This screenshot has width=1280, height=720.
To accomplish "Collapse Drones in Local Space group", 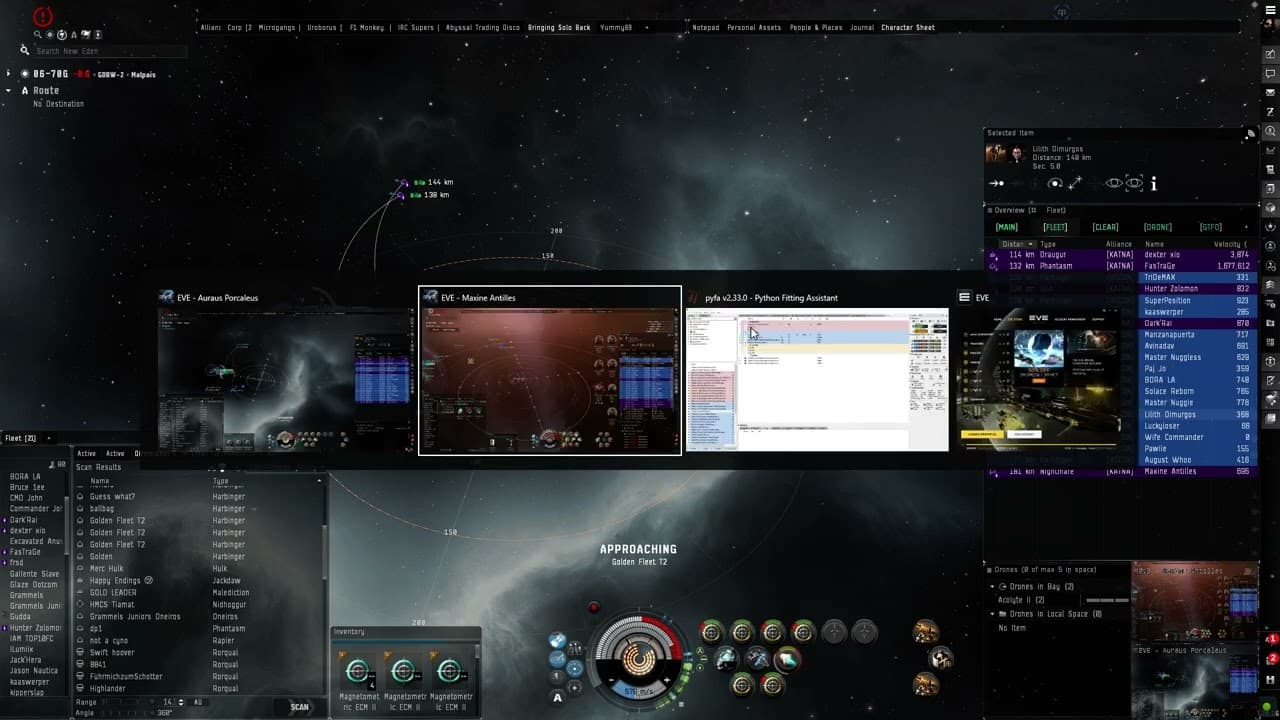I will (x=992, y=614).
